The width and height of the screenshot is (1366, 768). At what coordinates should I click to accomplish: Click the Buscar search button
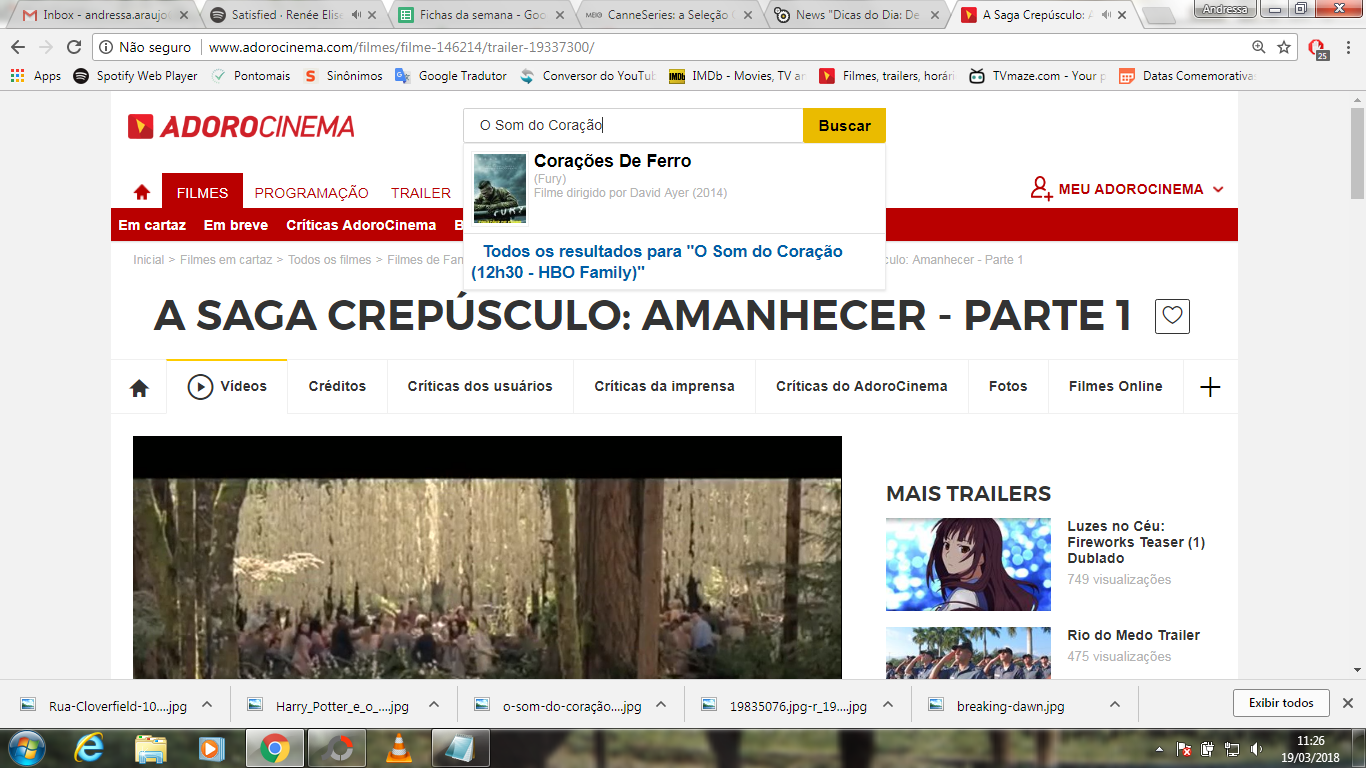point(844,126)
